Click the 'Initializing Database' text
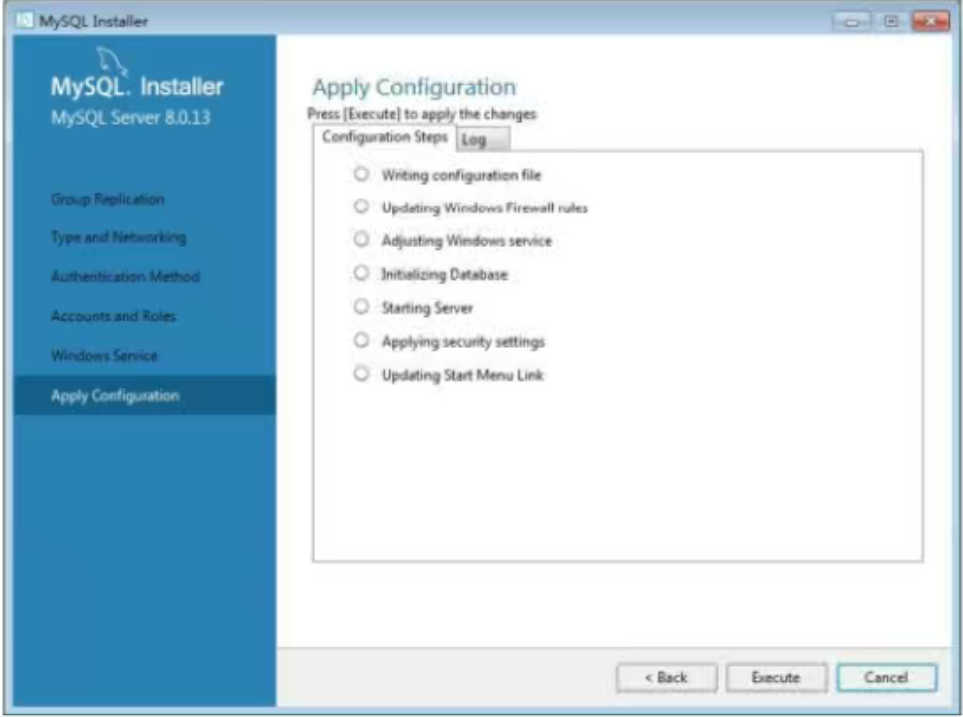963x717 pixels. (445, 274)
